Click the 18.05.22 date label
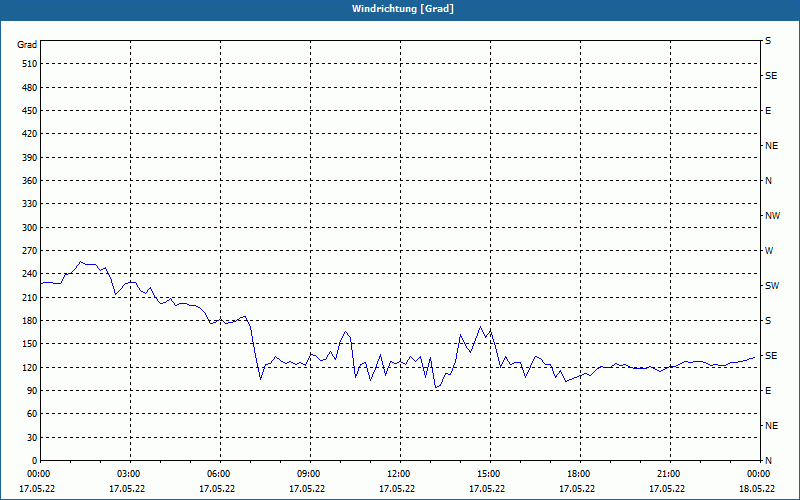The height and width of the screenshot is (500, 800). (x=757, y=489)
